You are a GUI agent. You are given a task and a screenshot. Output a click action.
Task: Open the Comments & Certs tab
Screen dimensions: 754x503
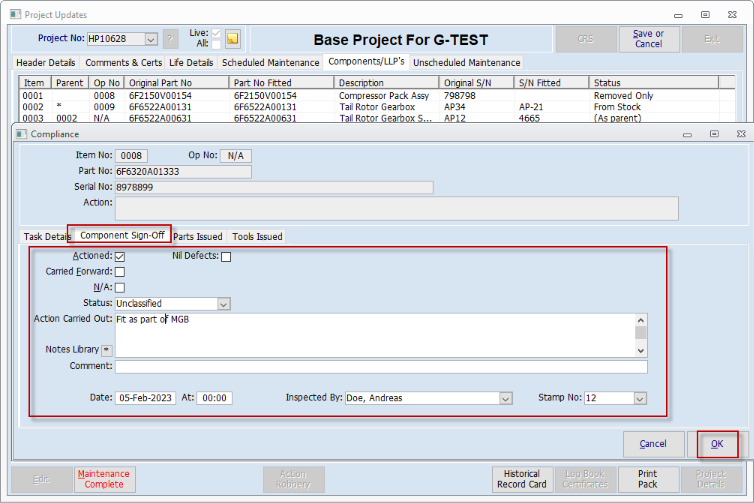124,63
